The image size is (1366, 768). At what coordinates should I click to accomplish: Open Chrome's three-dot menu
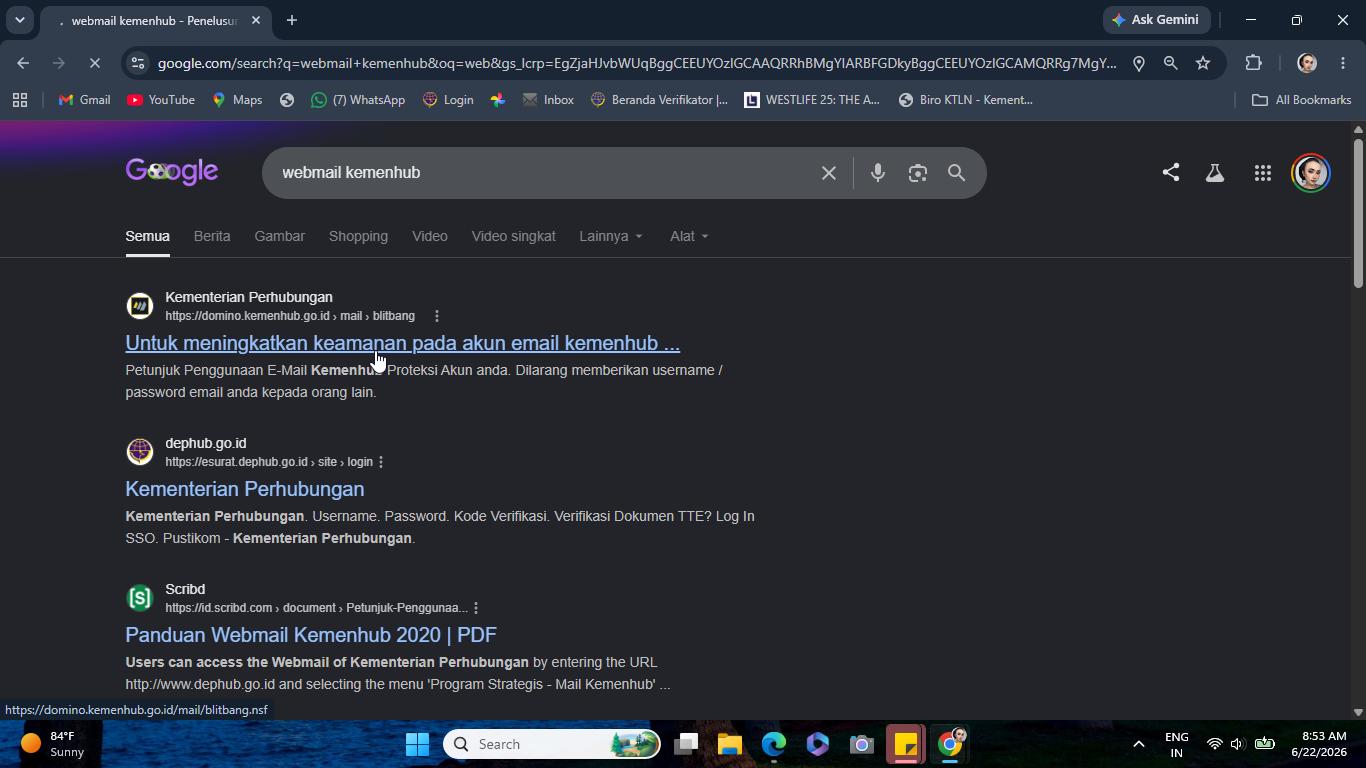(1343, 63)
